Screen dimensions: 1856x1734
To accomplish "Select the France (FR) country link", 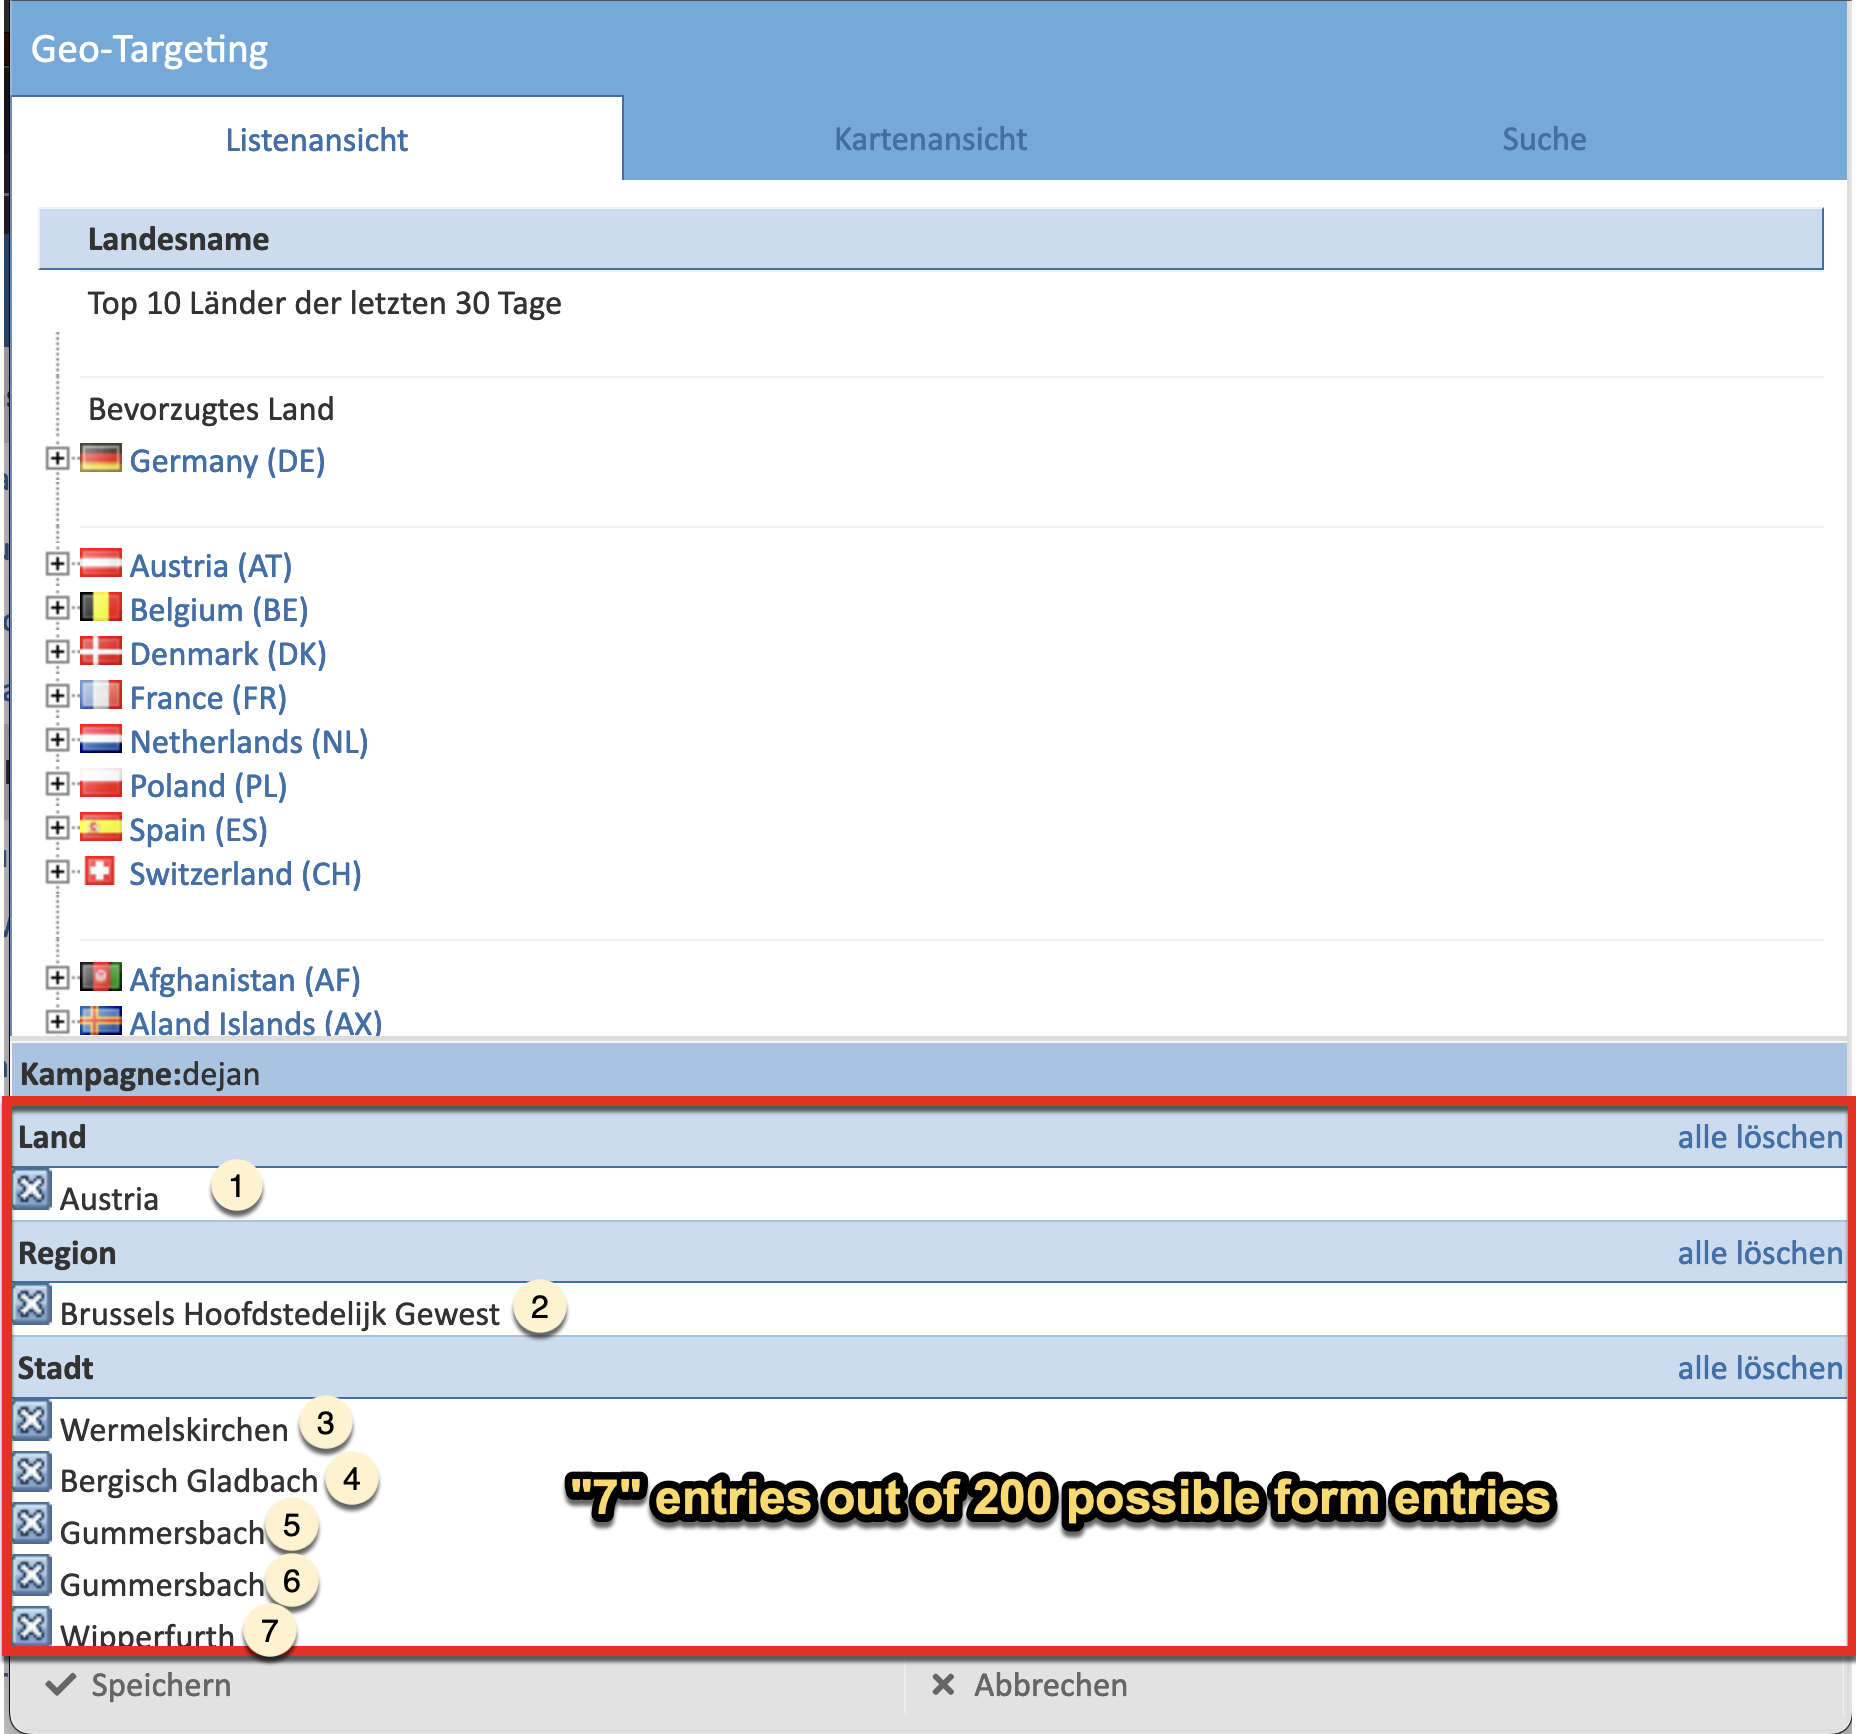I will tap(208, 698).
